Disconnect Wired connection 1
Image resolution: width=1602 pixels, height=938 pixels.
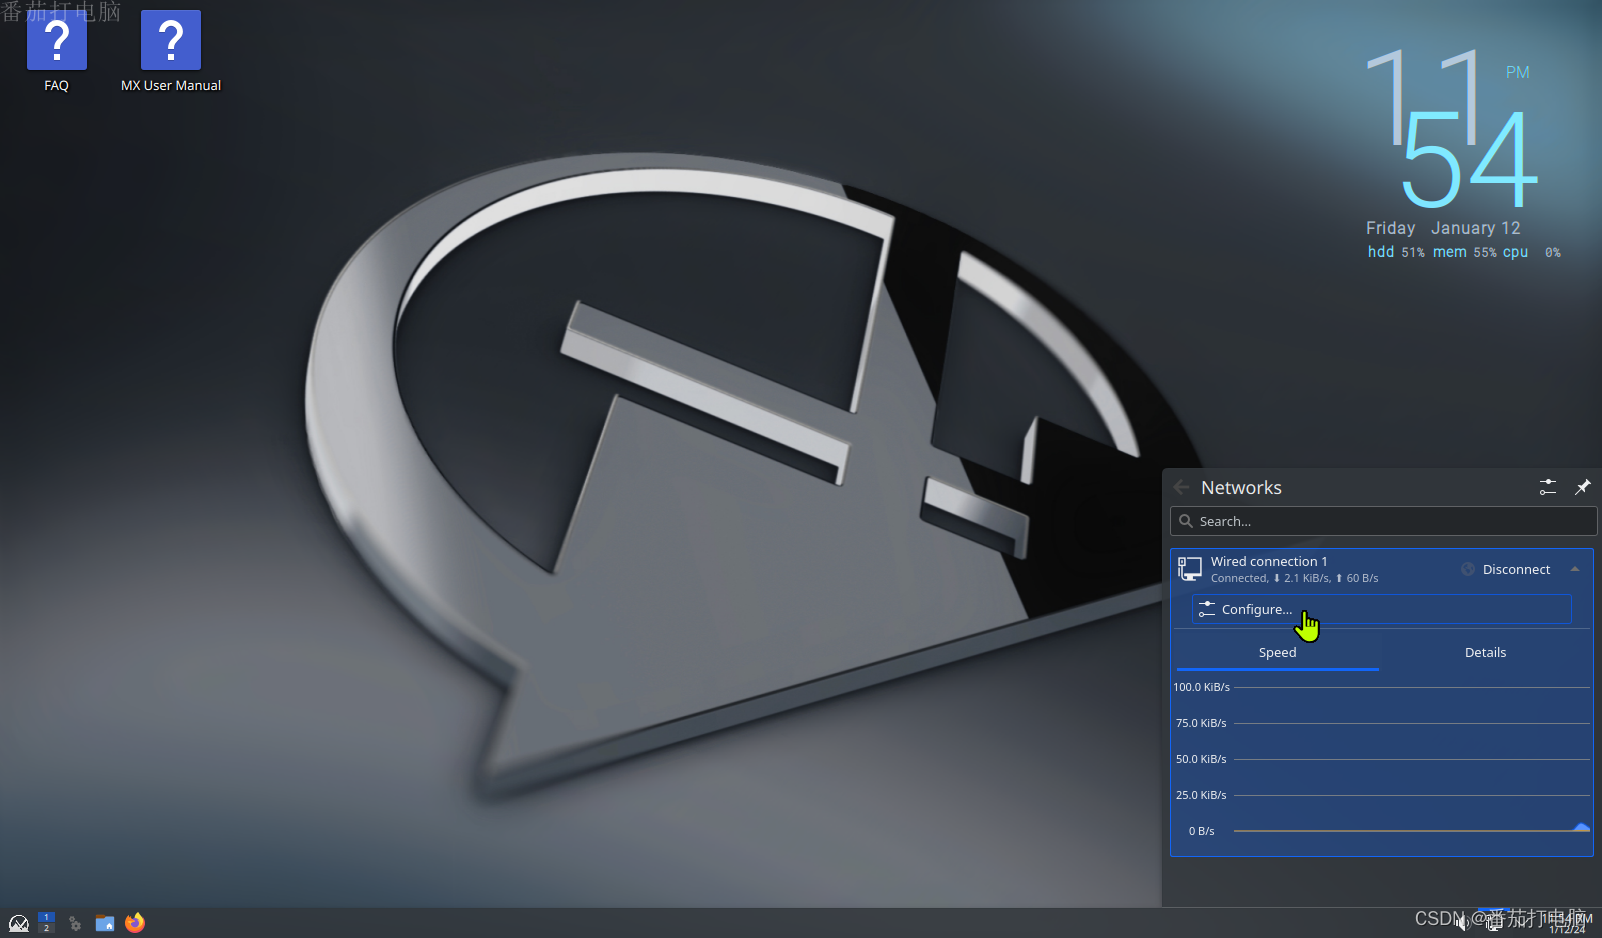point(1506,569)
